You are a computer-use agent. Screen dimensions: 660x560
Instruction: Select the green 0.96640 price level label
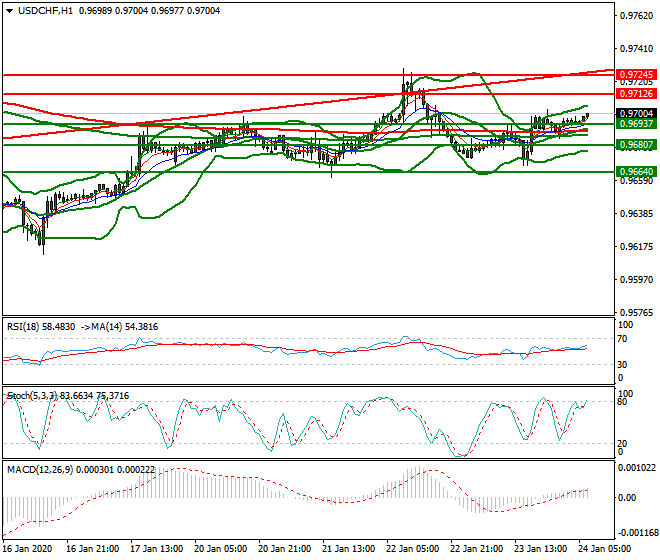(636, 172)
